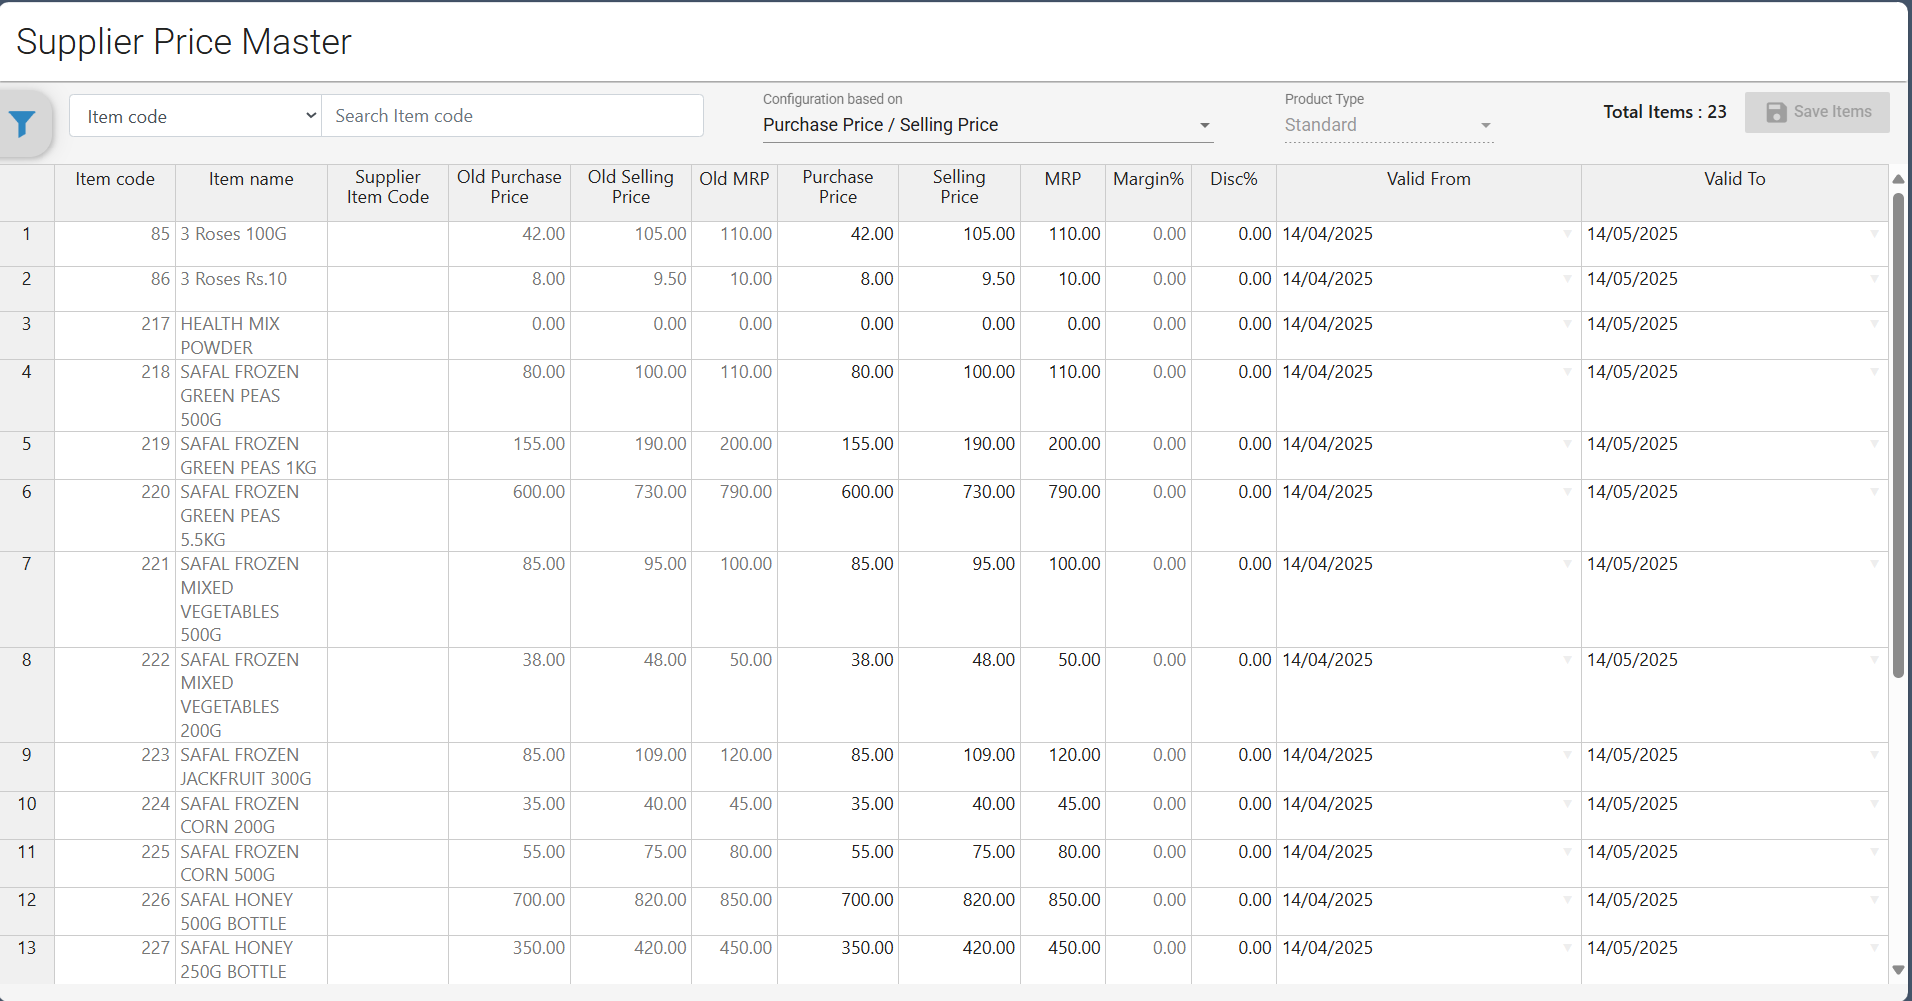Open the Product Type Standard dropdown
Screen dimensions: 1912x1001
[x=1388, y=125]
